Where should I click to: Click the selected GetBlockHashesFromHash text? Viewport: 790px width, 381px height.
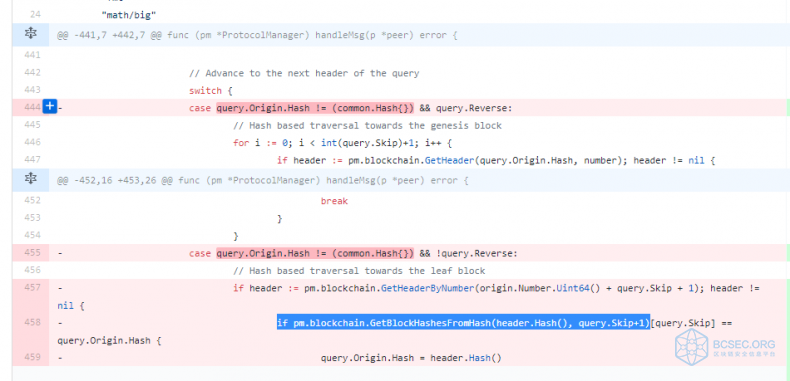pos(464,323)
